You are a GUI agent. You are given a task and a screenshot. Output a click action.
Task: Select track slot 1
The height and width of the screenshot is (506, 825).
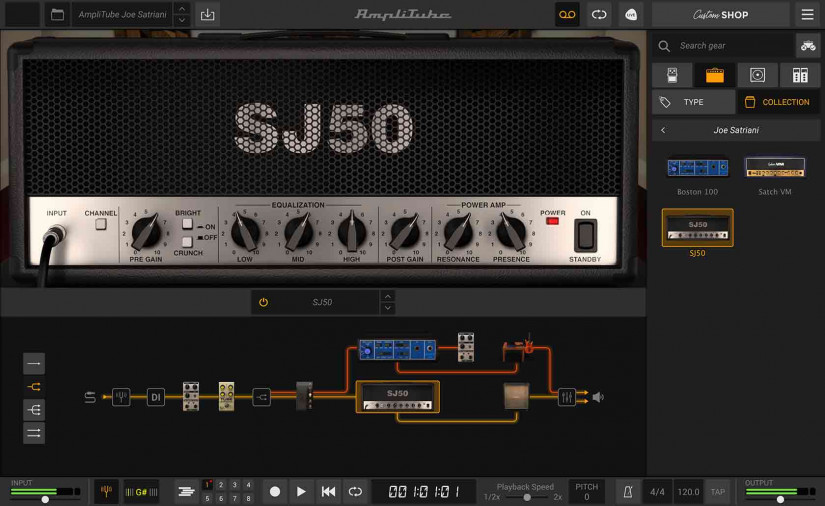click(x=207, y=485)
